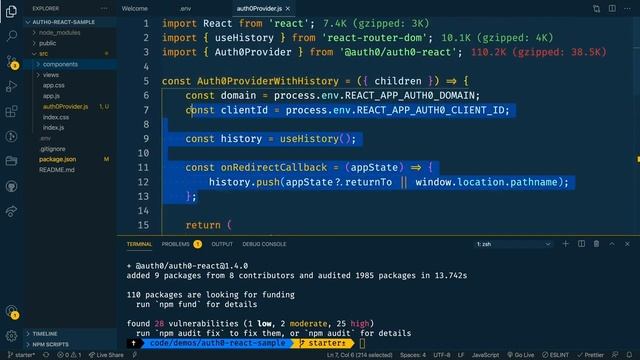
Task: Select the TERMINAL panel tab
Action: coord(139,244)
